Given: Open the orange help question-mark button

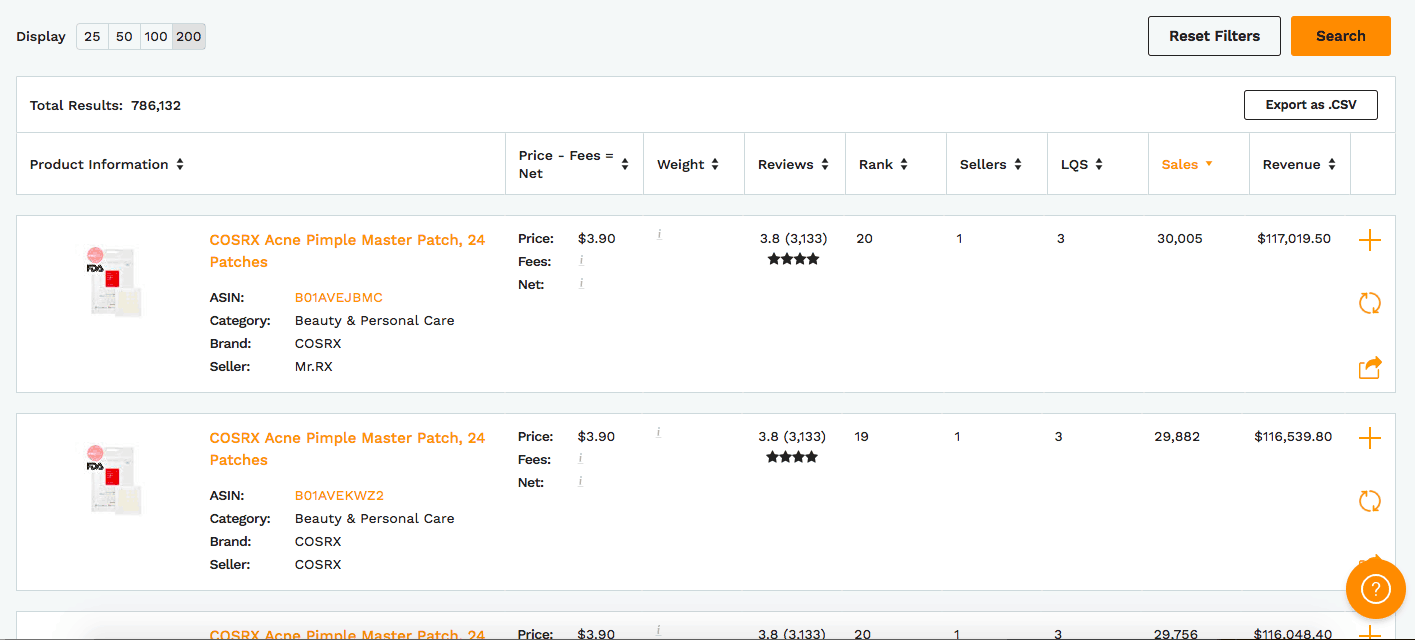Looking at the screenshot, I should (1376, 588).
